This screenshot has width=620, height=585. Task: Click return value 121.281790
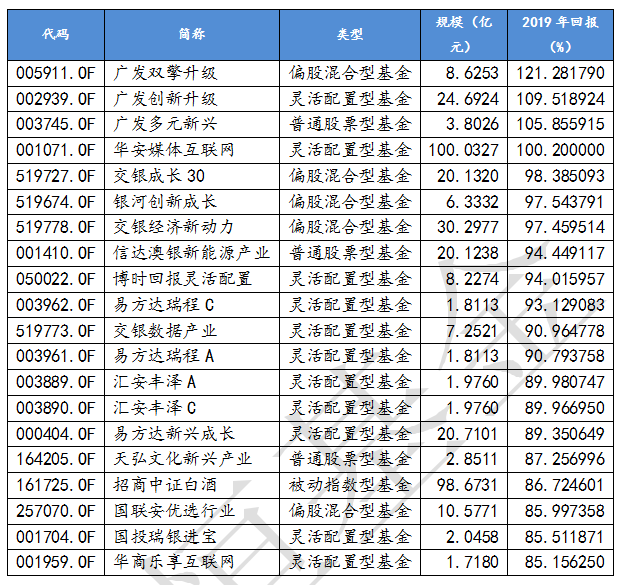point(561,73)
